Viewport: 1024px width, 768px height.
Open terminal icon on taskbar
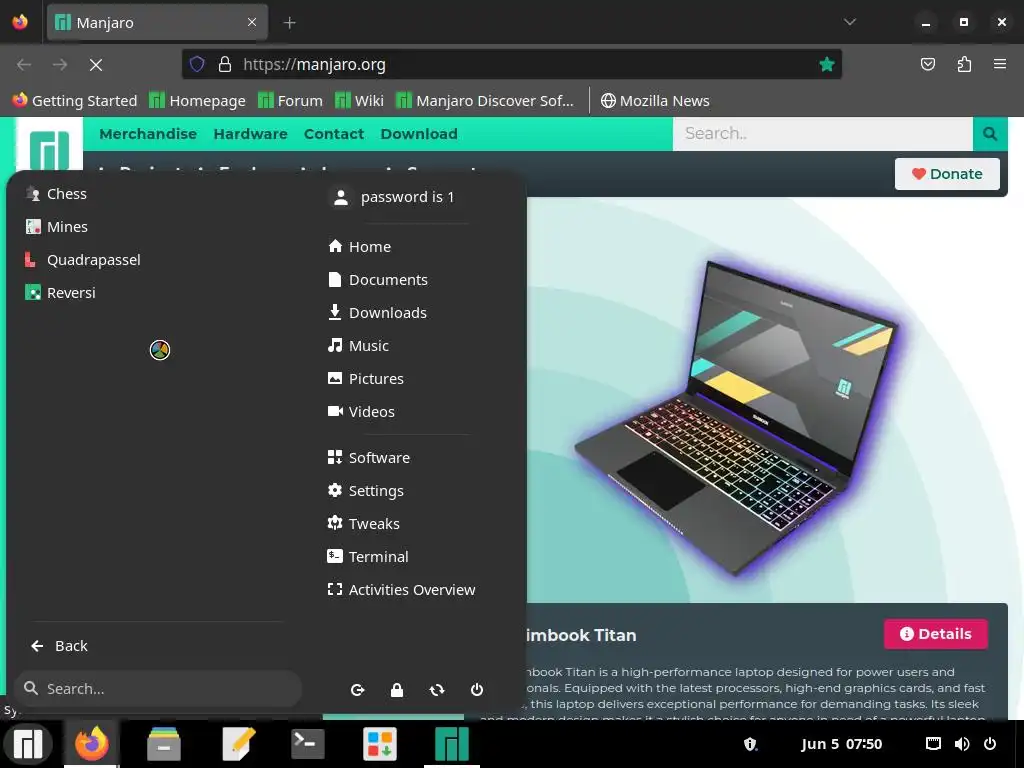307,744
